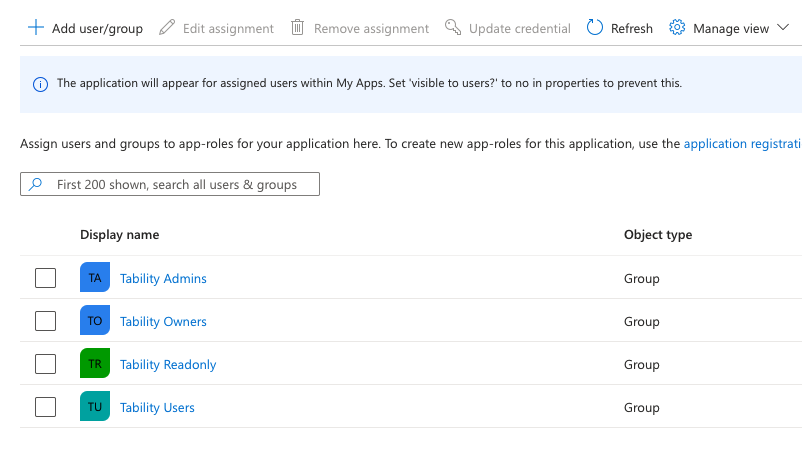Click the green TR avatar icon
This screenshot has width=802, height=463.
coord(95,364)
